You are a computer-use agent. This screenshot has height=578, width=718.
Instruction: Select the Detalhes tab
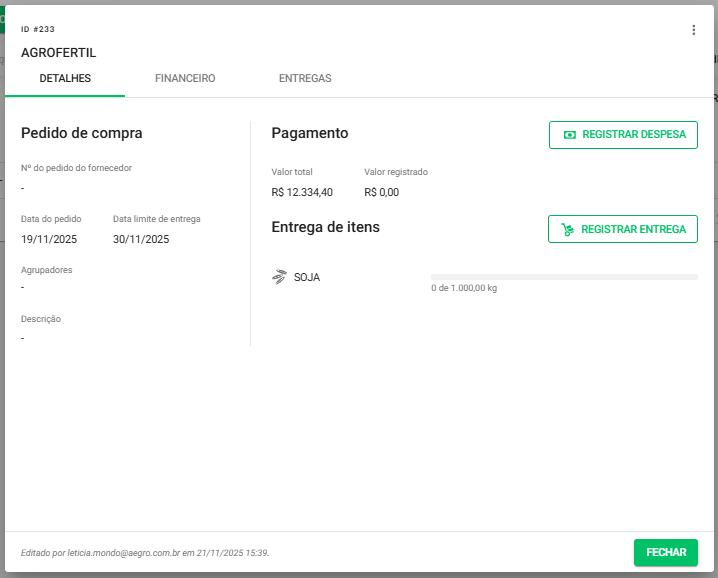[65, 78]
